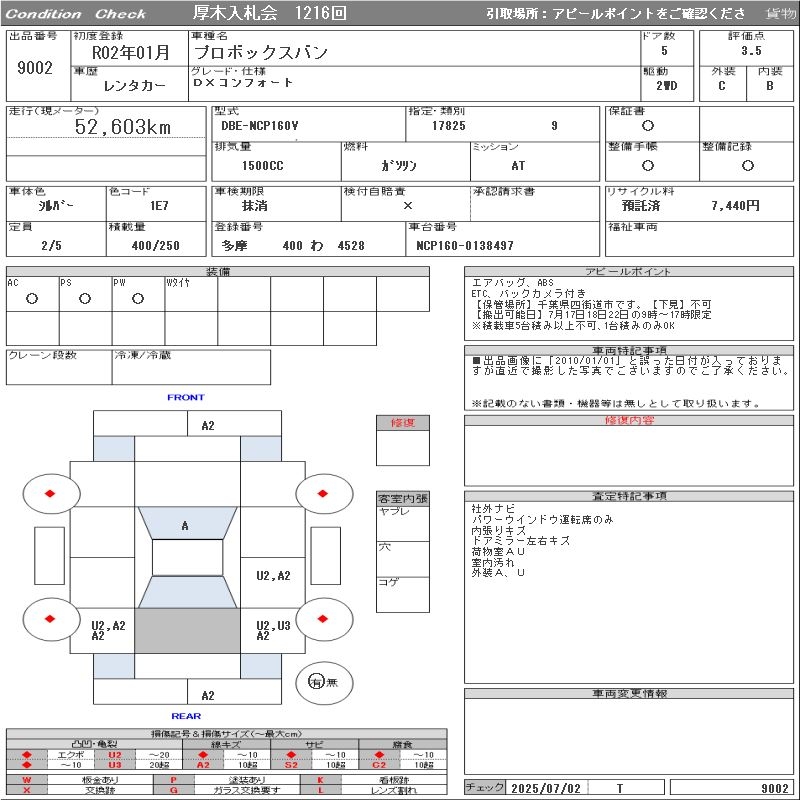Click lot number 9002 under 出品番号

click(35, 67)
